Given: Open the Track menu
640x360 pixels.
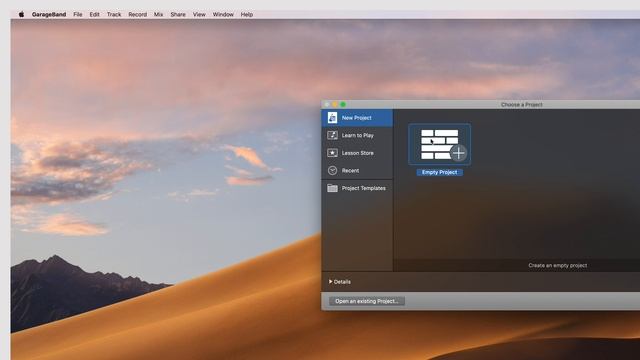Looking at the screenshot, I should [114, 14].
